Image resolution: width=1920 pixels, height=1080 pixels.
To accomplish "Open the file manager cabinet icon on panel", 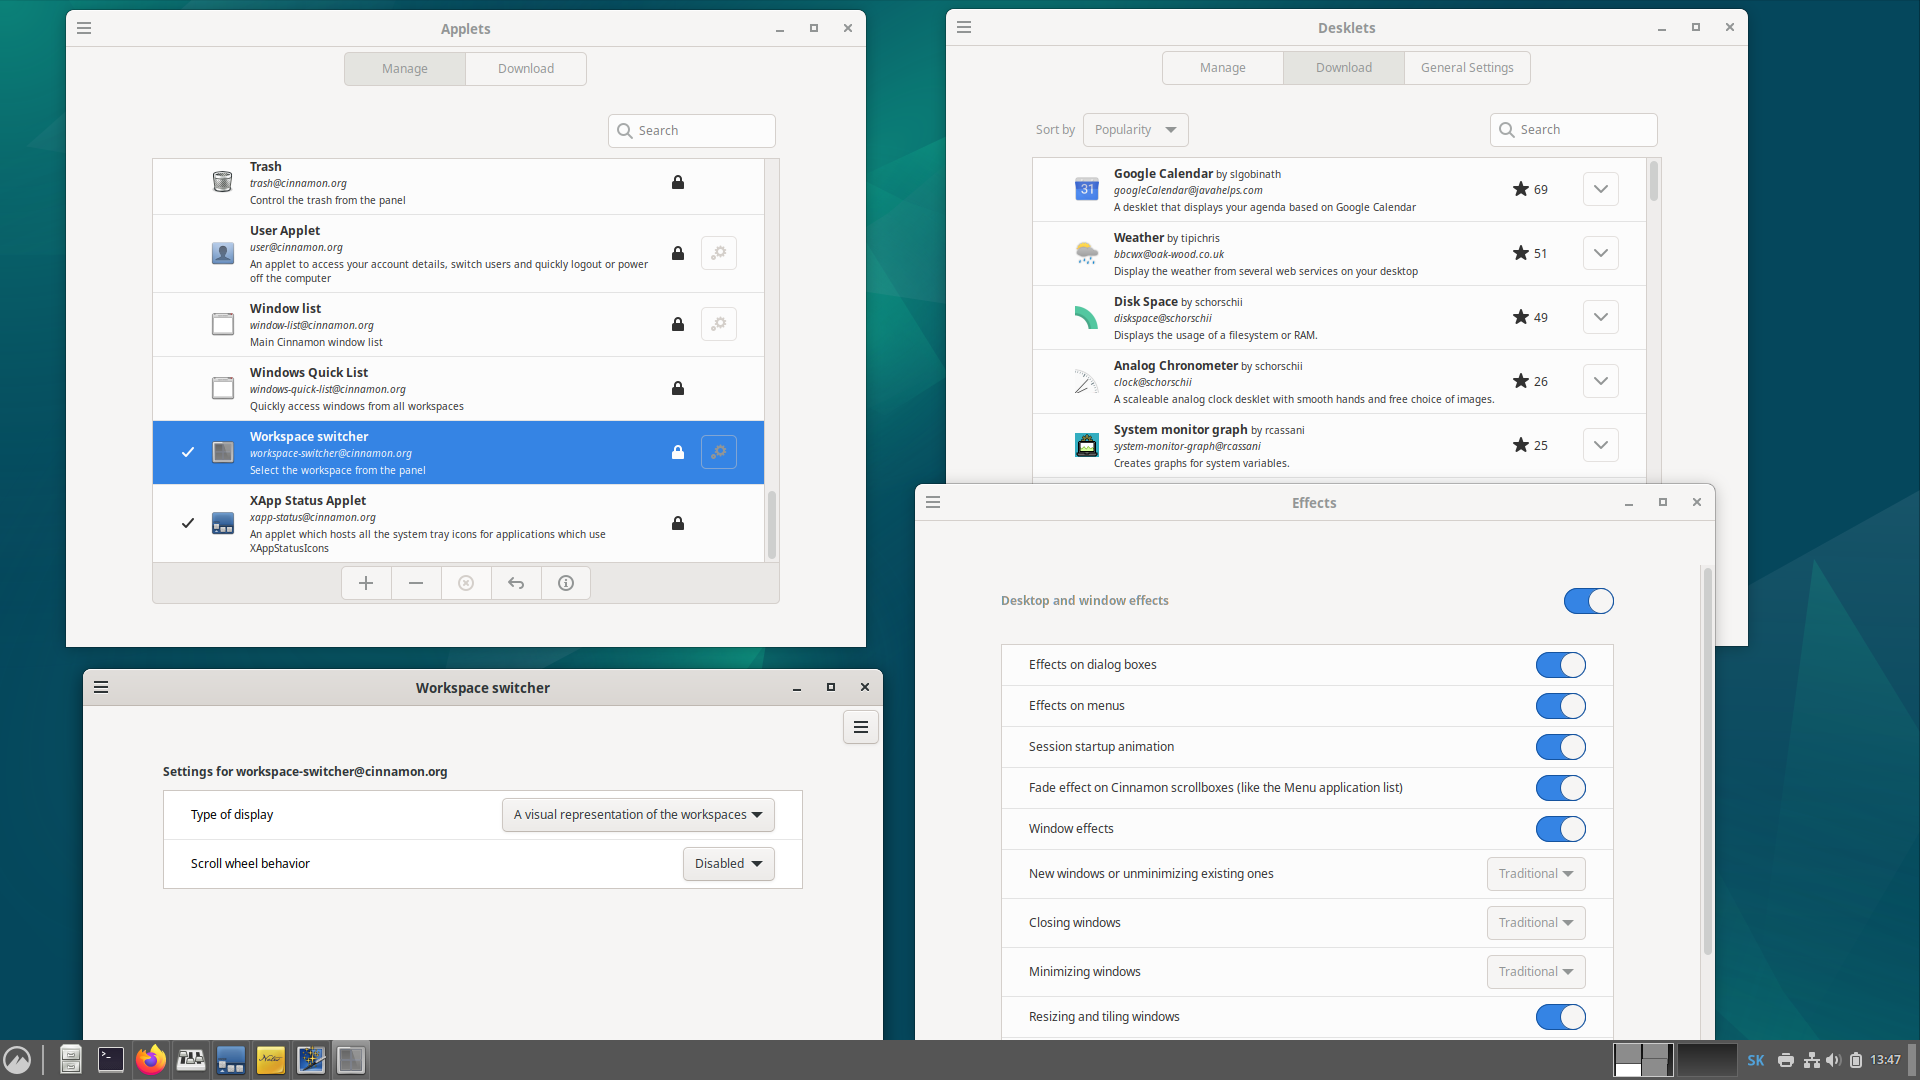I will (71, 1060).
